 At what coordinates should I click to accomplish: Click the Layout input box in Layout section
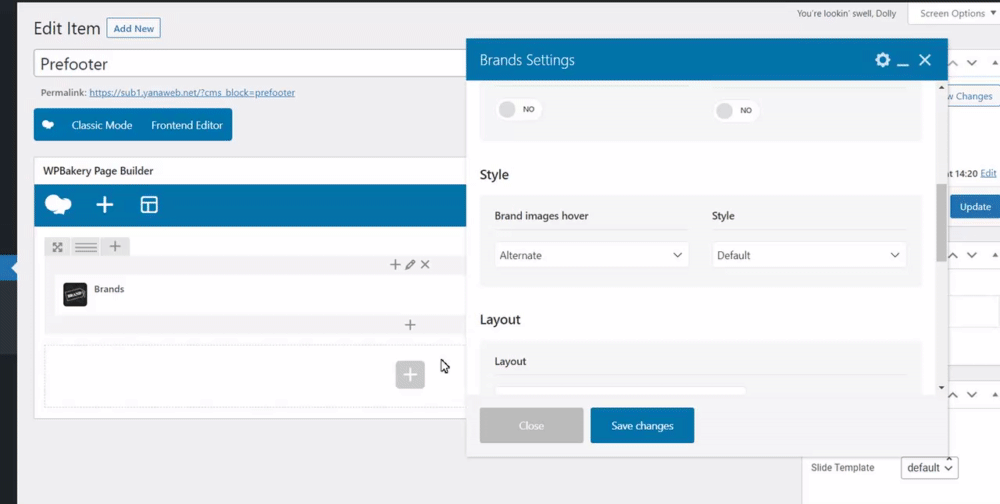621,390
